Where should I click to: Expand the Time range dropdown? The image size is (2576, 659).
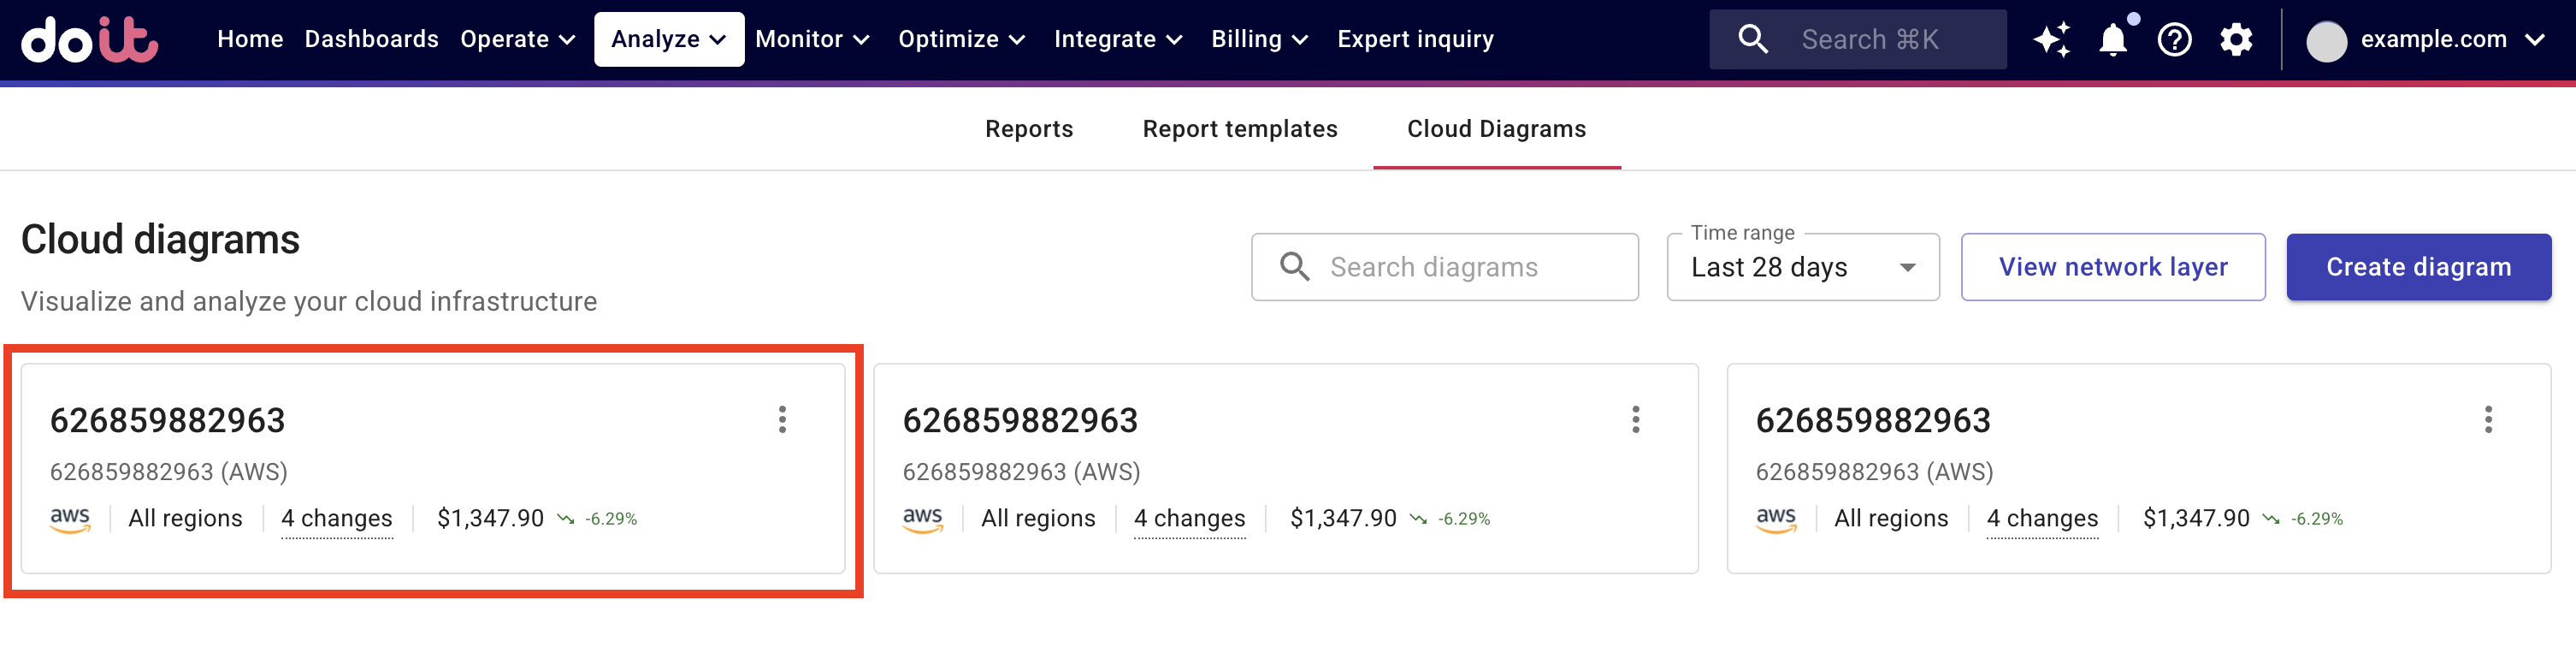pos(1802,267)
